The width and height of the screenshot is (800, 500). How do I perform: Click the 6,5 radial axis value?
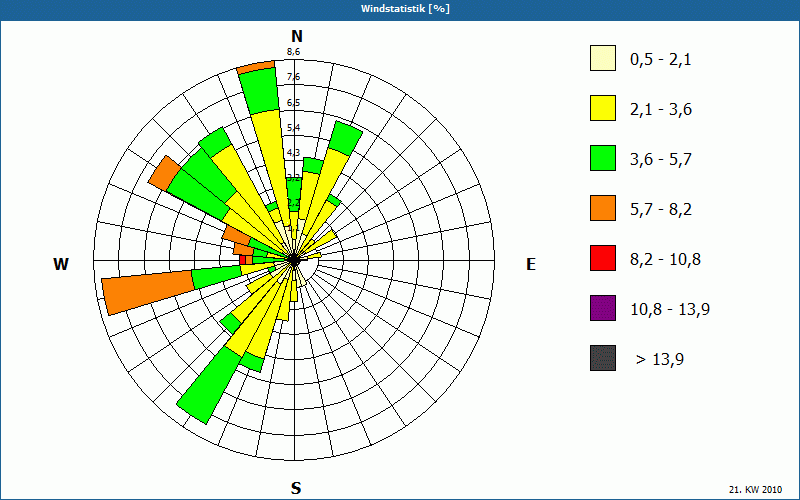[293, 103]
